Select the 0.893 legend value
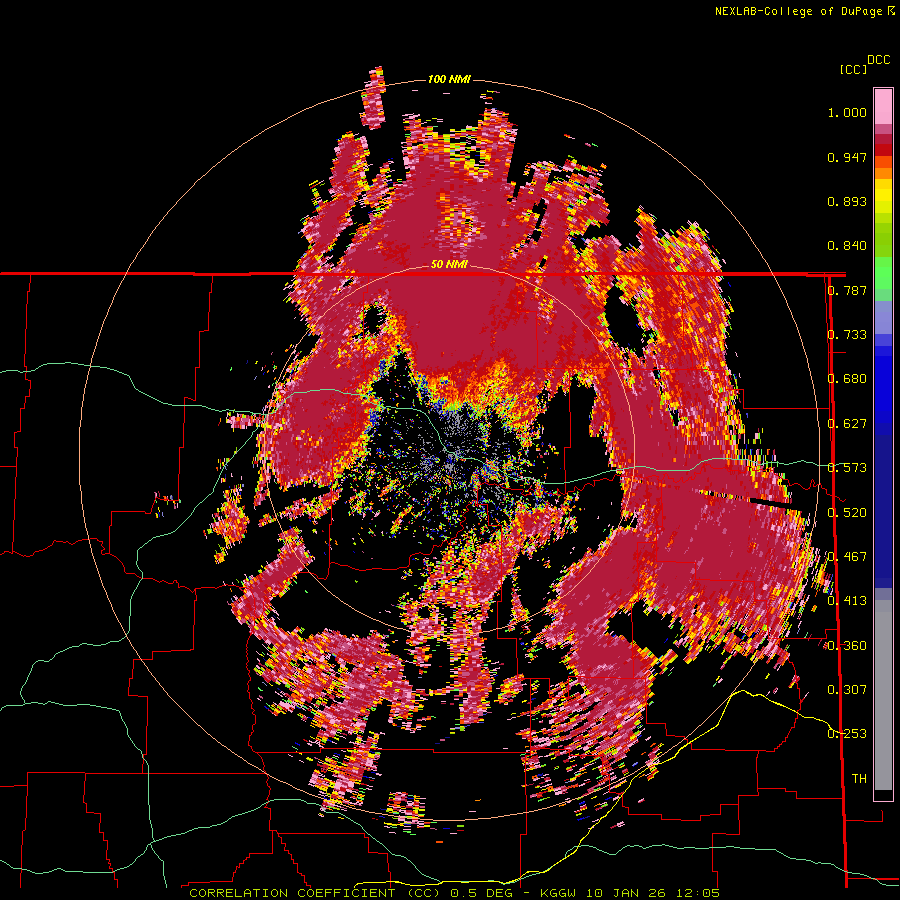Image resolution: width=900 pixels, height=900 pixels. point(847,201)
